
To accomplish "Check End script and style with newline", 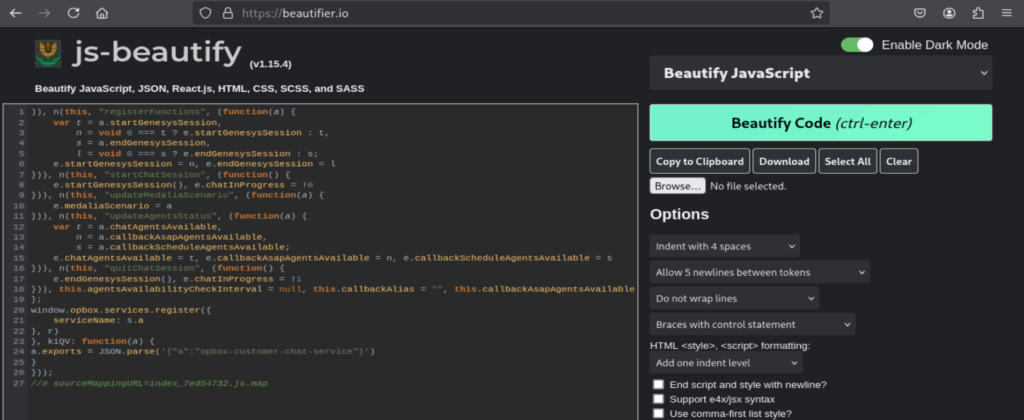I will 658,385.
